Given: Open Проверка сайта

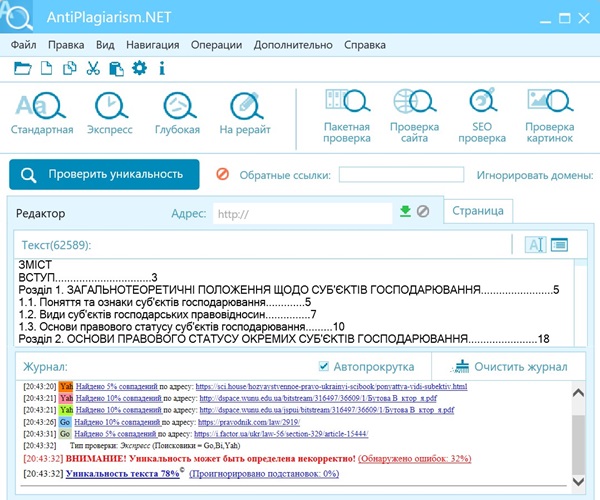Looking at the screenshot, I should coord(414,116).
